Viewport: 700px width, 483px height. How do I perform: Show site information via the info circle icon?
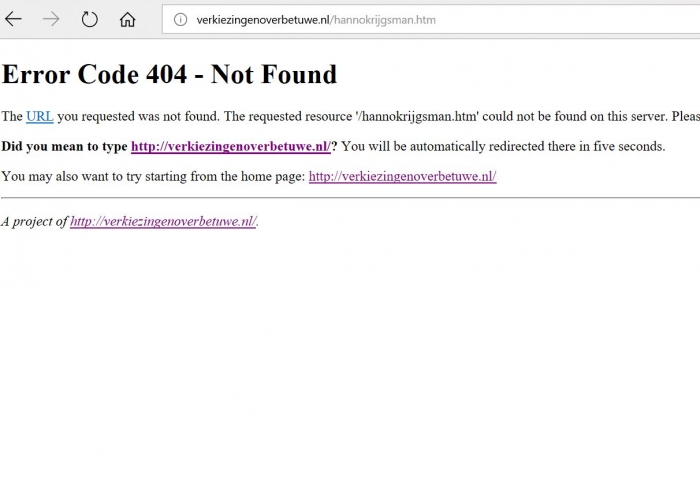pyautogui.click(x=180, y=19)
